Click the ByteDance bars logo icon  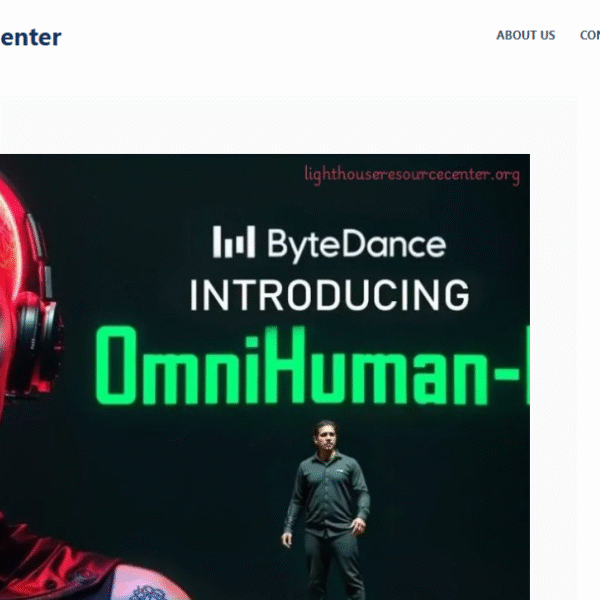(x=234, y=241)
